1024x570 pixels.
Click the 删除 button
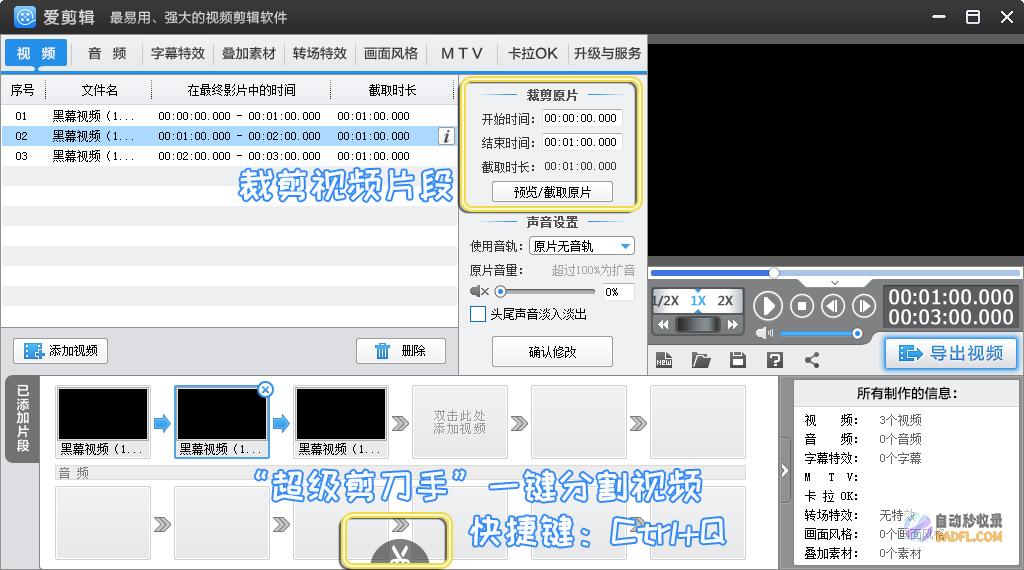point(400,351)
